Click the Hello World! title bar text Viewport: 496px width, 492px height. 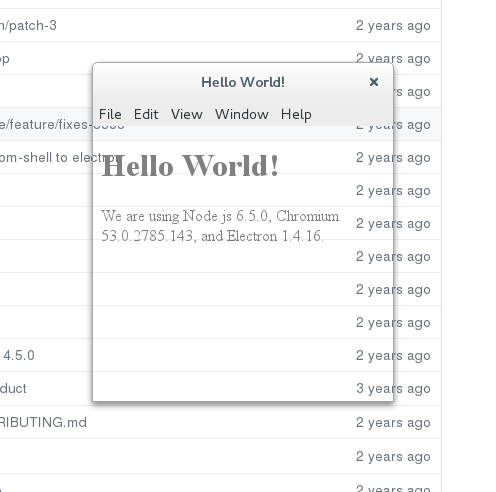point(243,82)
